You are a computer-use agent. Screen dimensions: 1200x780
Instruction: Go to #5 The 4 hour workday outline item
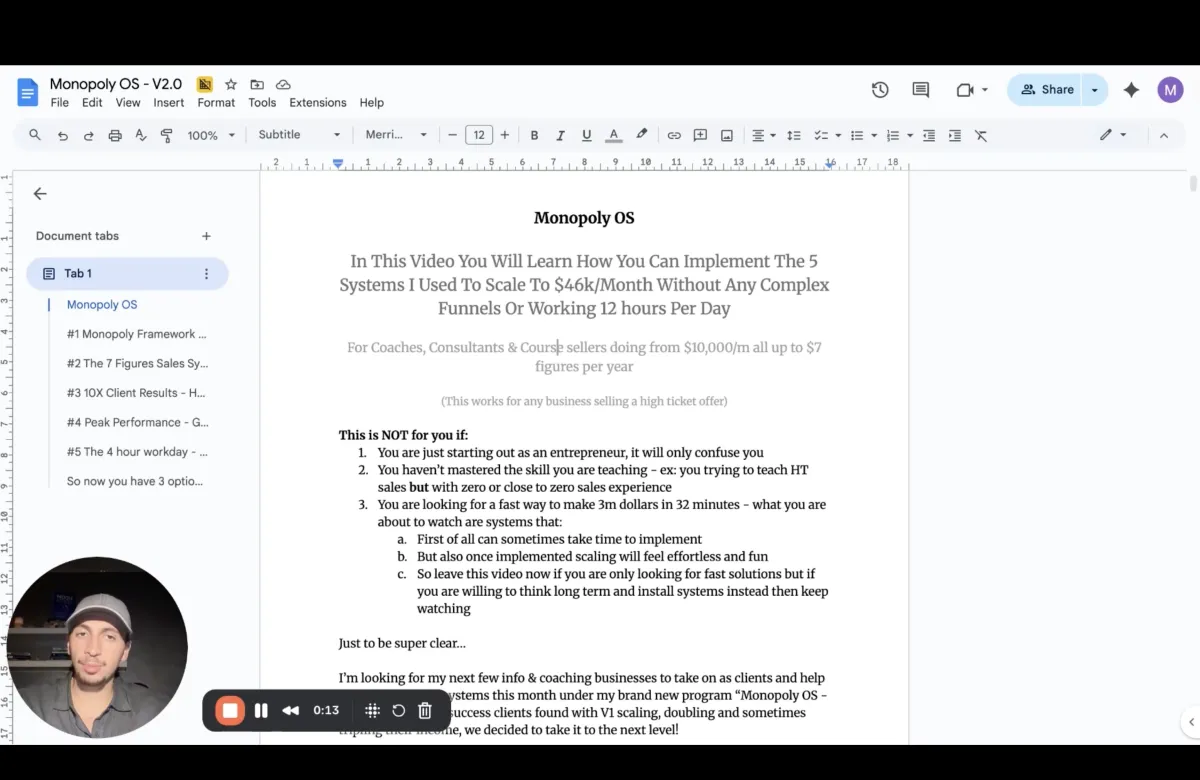click(137, 452)
